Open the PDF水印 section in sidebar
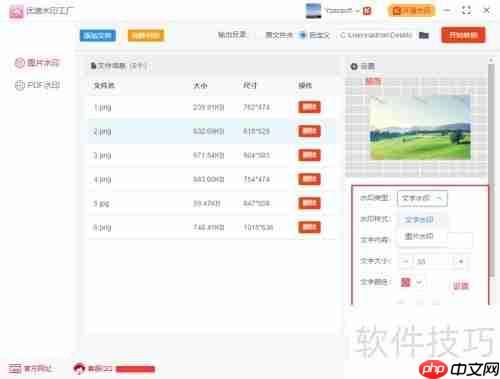The height and width of the screenshot is (379, 500). tap(37, 85)
